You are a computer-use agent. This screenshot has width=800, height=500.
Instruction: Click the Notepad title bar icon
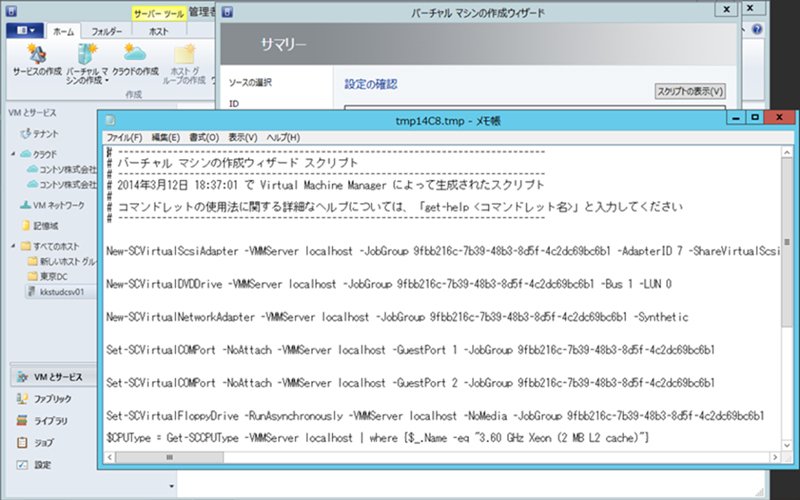click(x=110, y=120)
